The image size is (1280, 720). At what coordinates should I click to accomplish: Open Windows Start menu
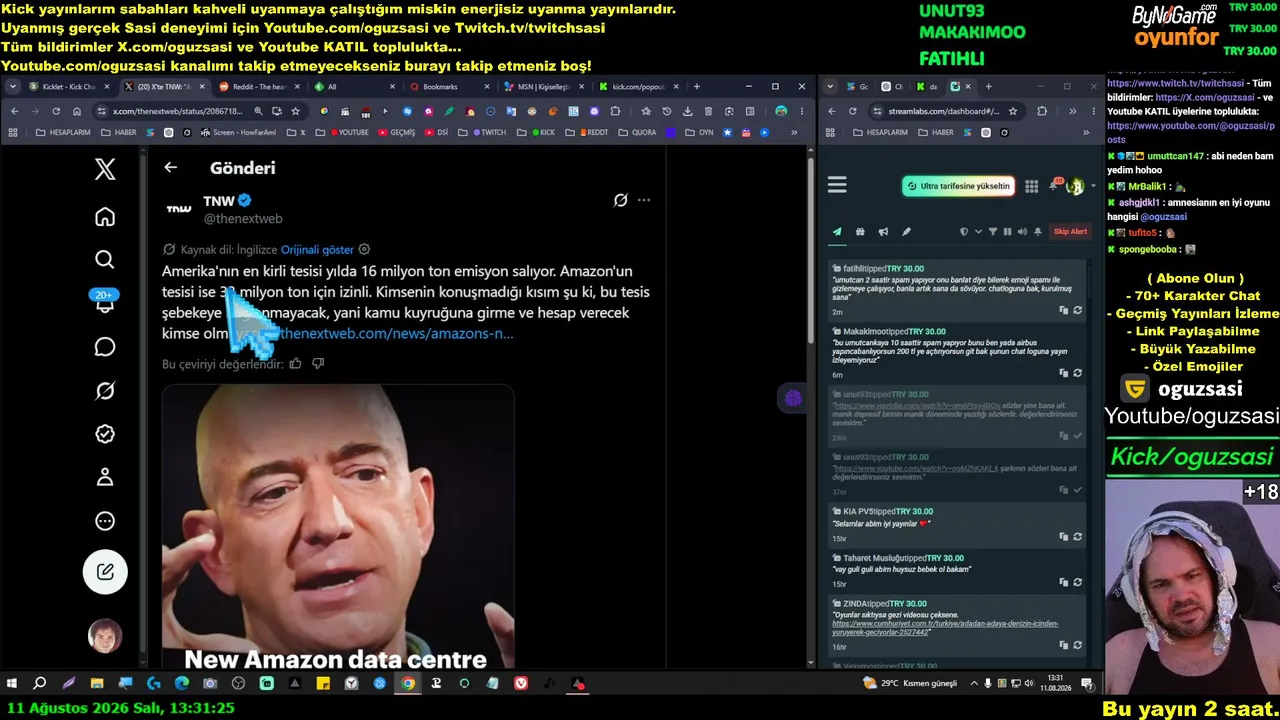(12, 684)
